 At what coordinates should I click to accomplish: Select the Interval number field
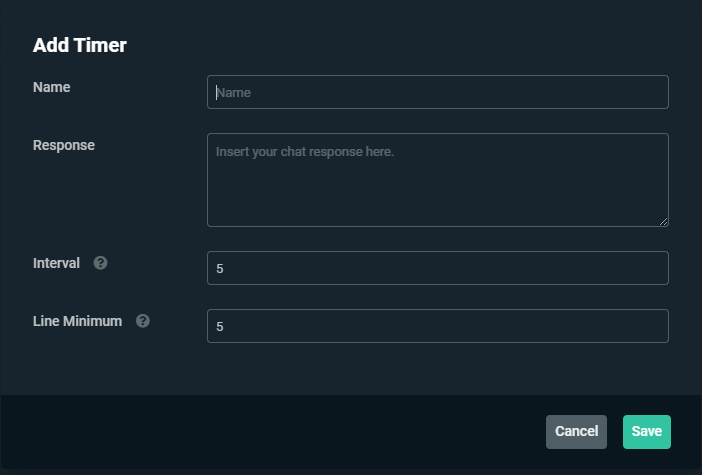[x=437, y=268]
